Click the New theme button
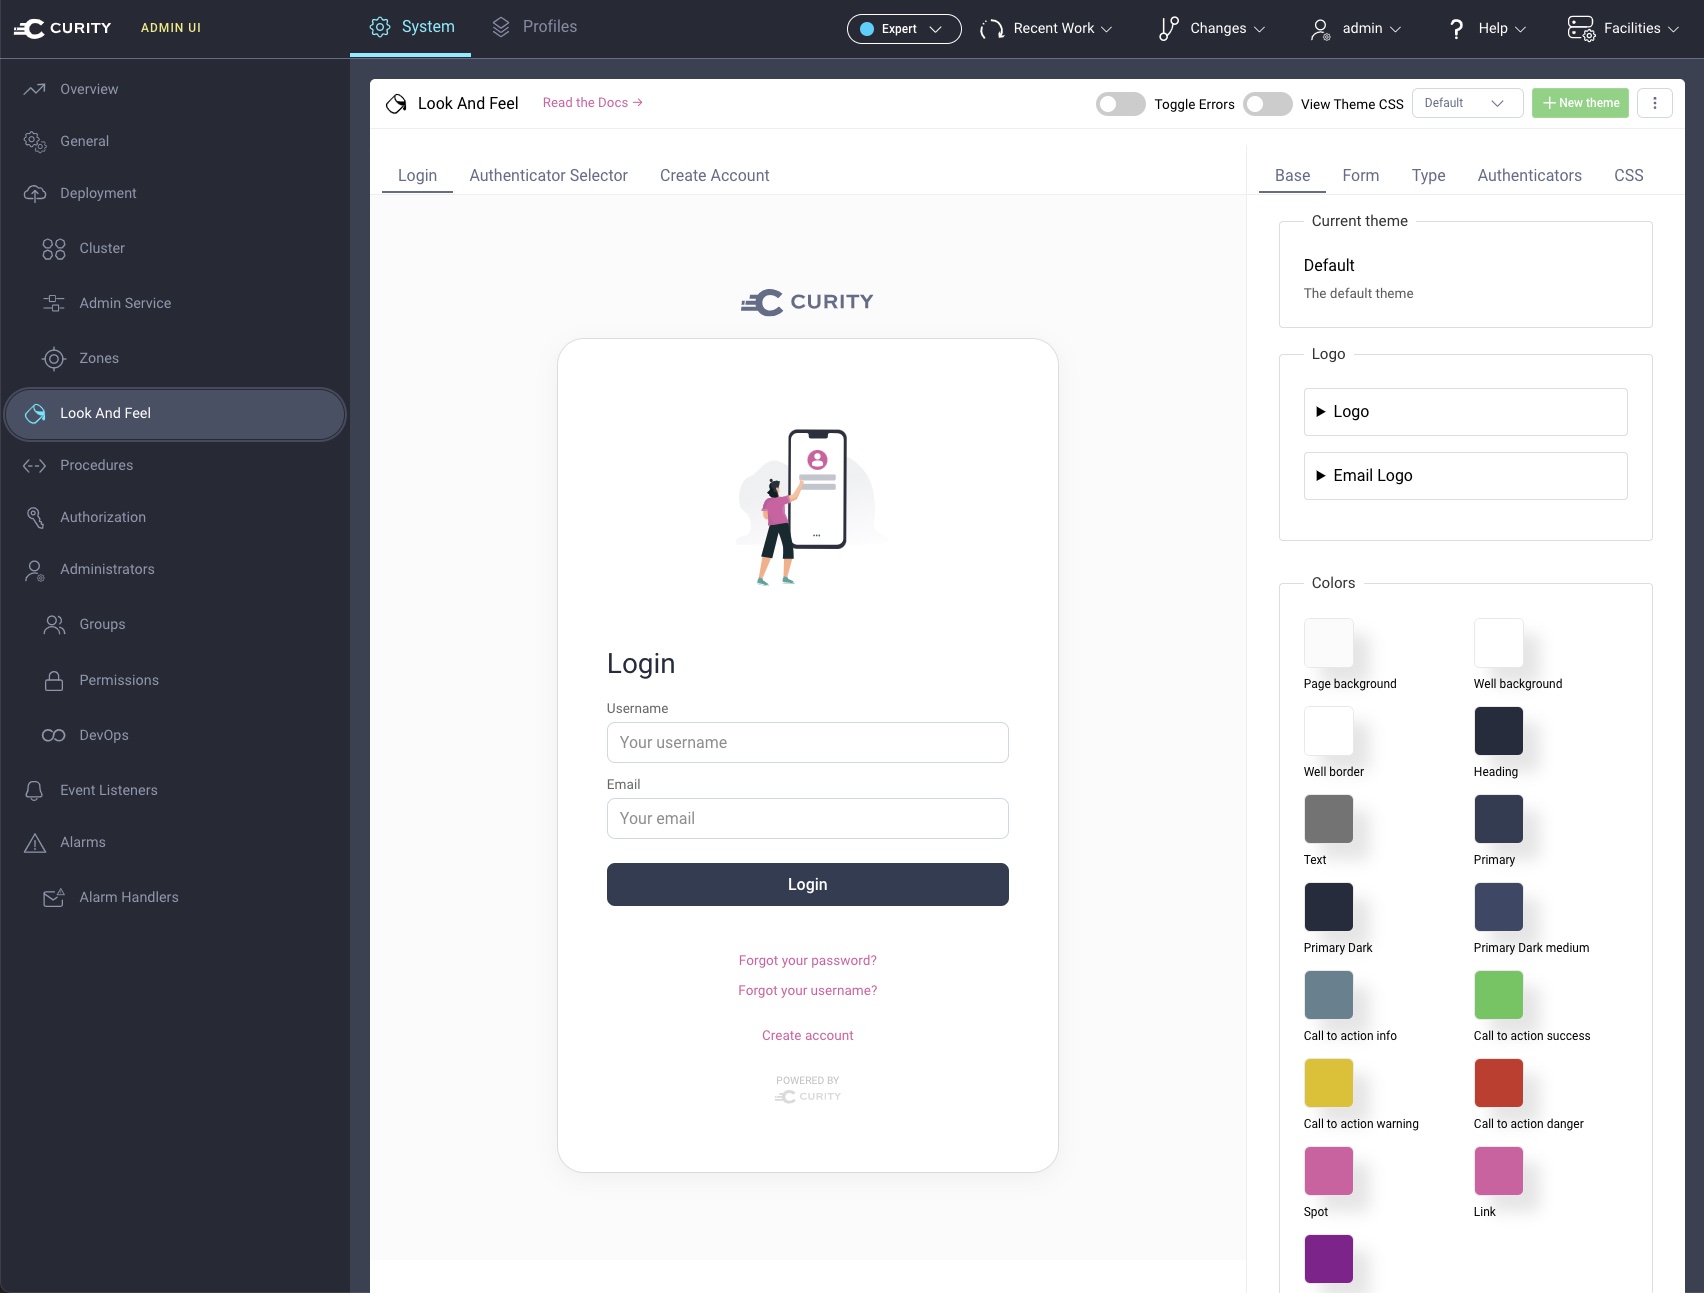The width and height of the screenshot is (1704, 1293). (x=1580, y=102)
